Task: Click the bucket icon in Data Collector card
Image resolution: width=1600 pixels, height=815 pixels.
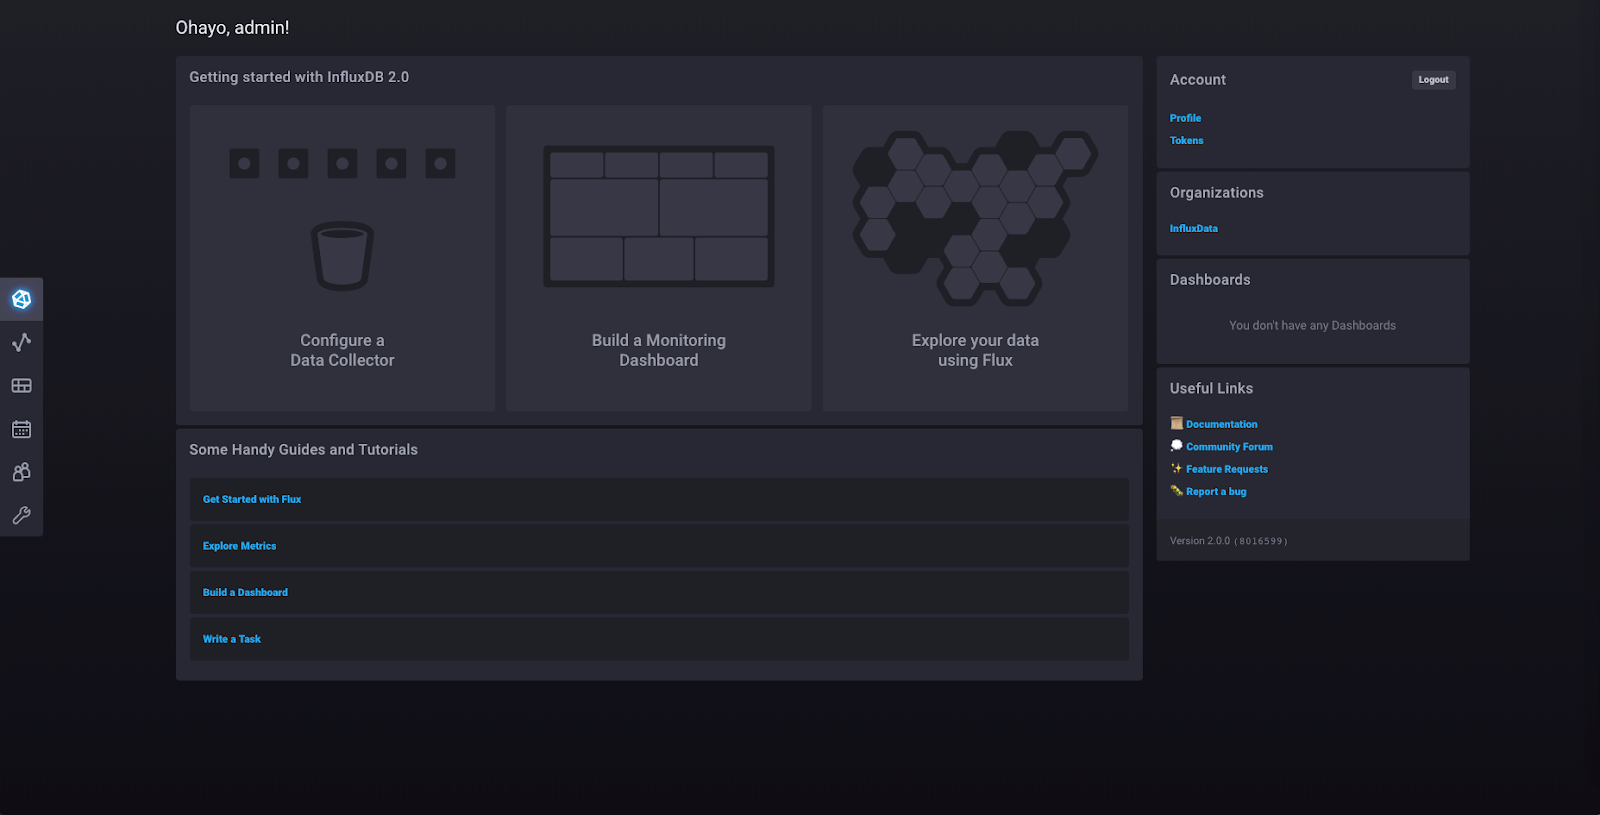Action: point(342,256)
